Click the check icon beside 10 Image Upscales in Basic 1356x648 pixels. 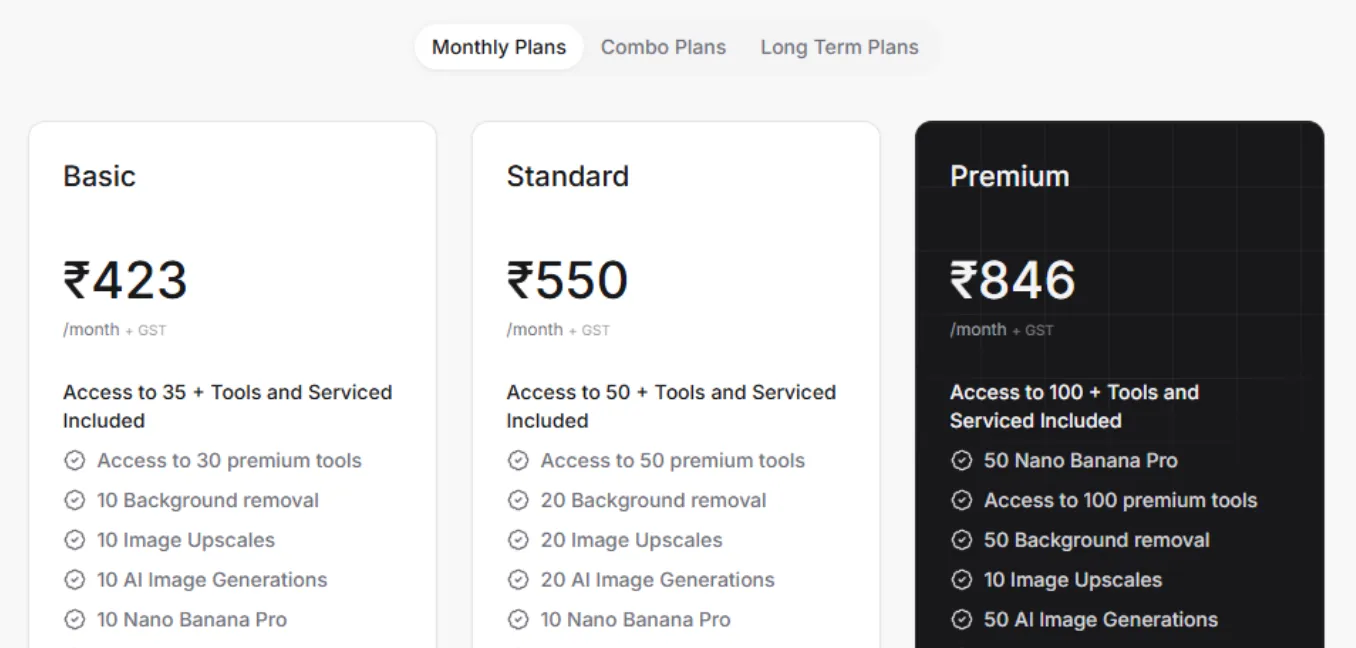click(76, 540)
